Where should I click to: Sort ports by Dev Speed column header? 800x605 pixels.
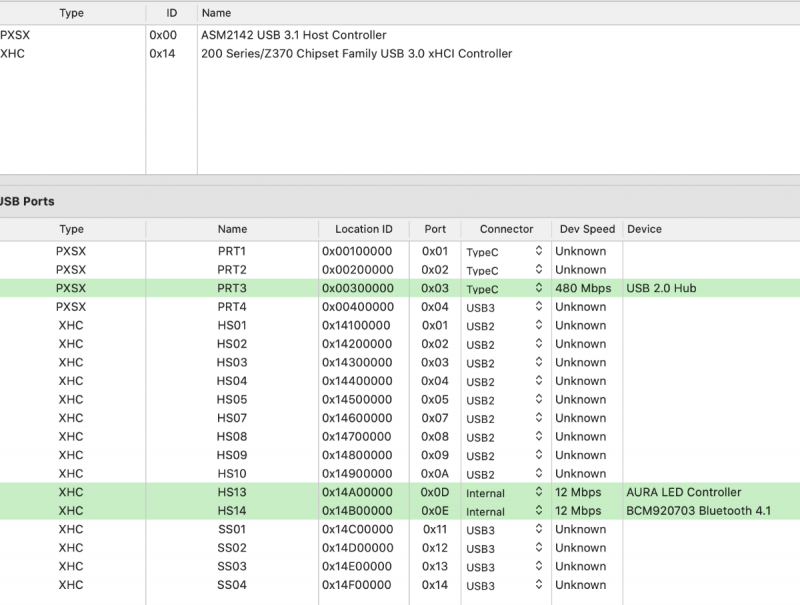(x=587, y=229)
